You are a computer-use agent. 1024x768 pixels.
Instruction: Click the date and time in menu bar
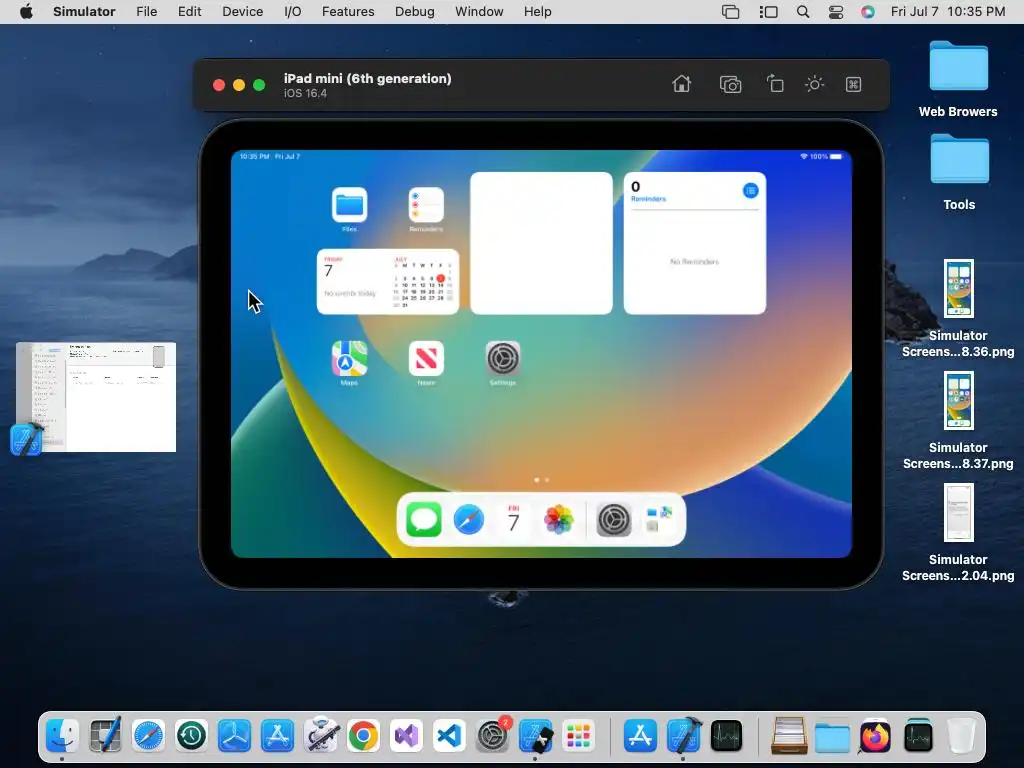click(x=948, y=12)
